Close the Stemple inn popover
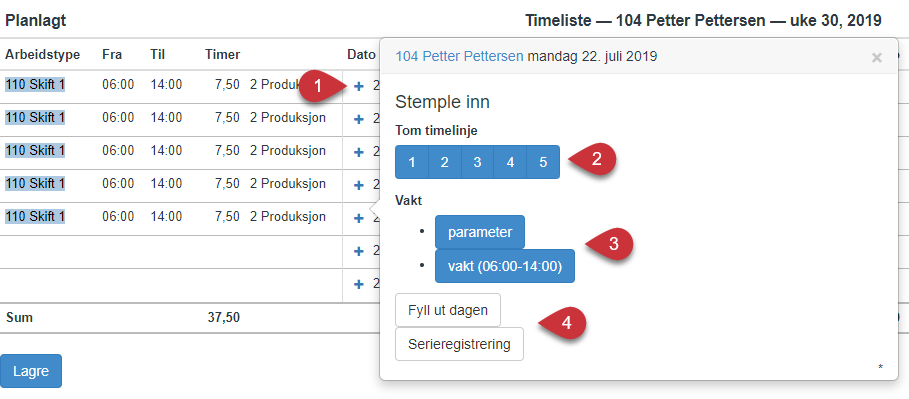Screen dimensions: 909x399 (877, 57)
